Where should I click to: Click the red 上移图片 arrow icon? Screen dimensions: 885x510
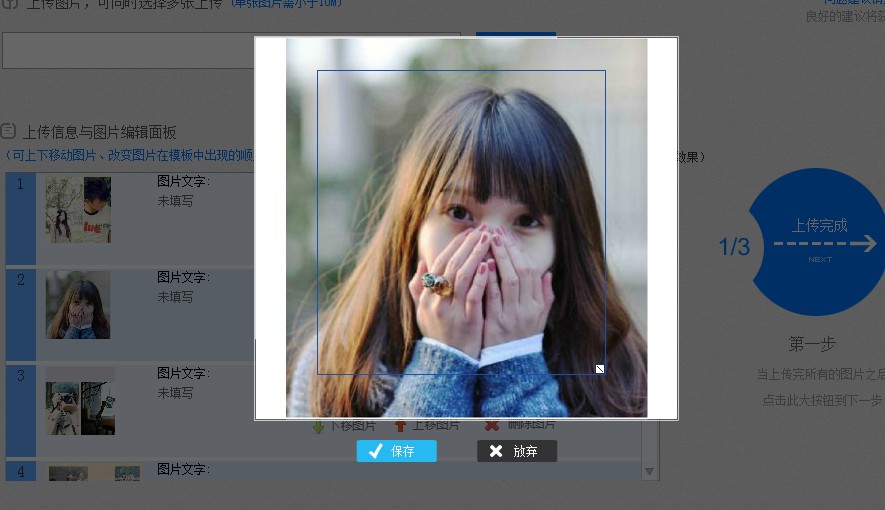coord(400,425)
